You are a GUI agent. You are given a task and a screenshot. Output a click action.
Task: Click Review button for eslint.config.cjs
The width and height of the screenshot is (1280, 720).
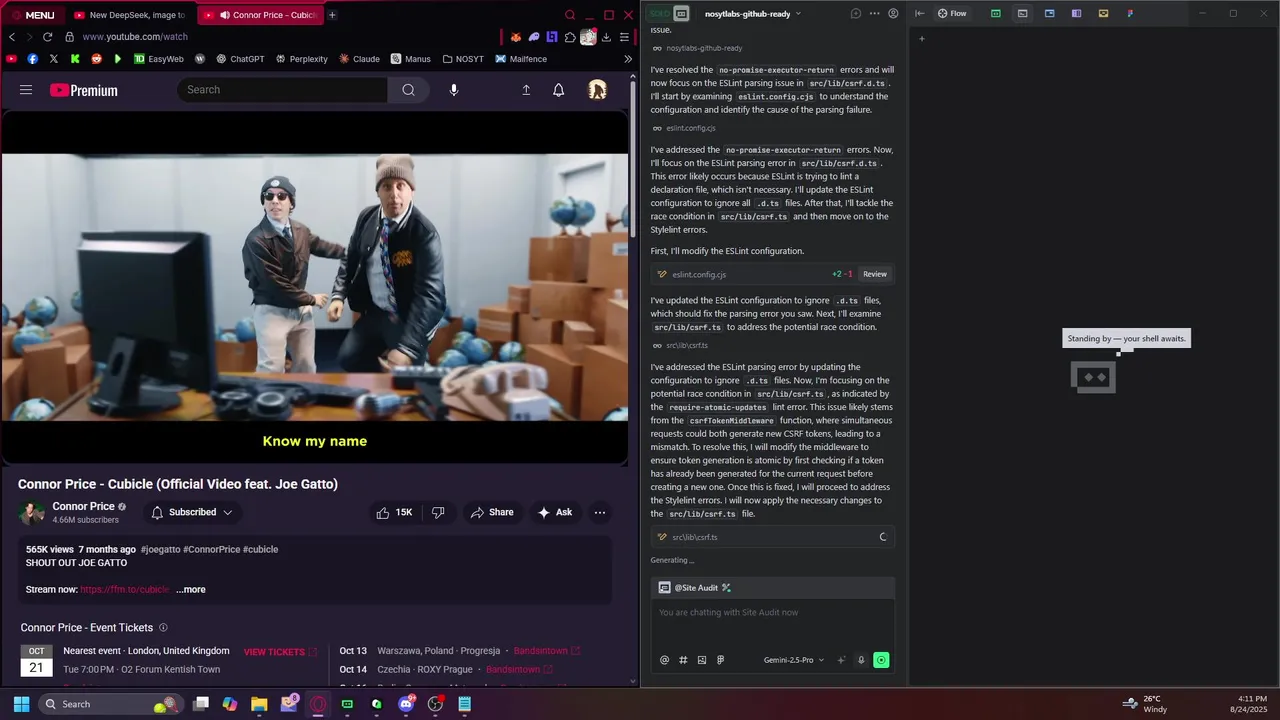point(875,274)
